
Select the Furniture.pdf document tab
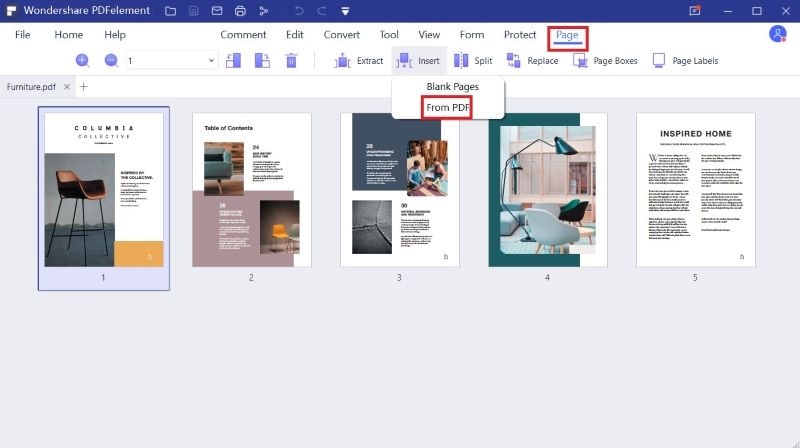click(31, 87)
